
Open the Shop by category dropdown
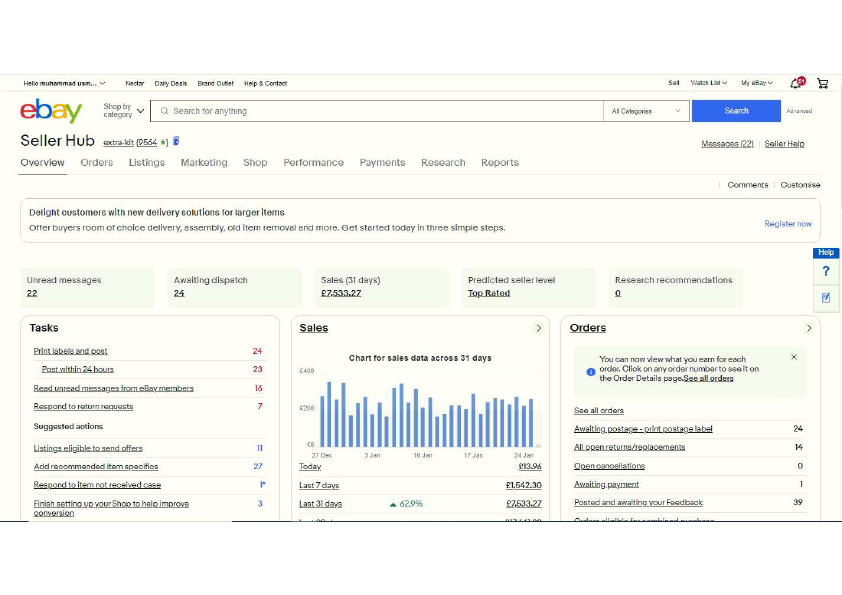(x=124, y=111)
